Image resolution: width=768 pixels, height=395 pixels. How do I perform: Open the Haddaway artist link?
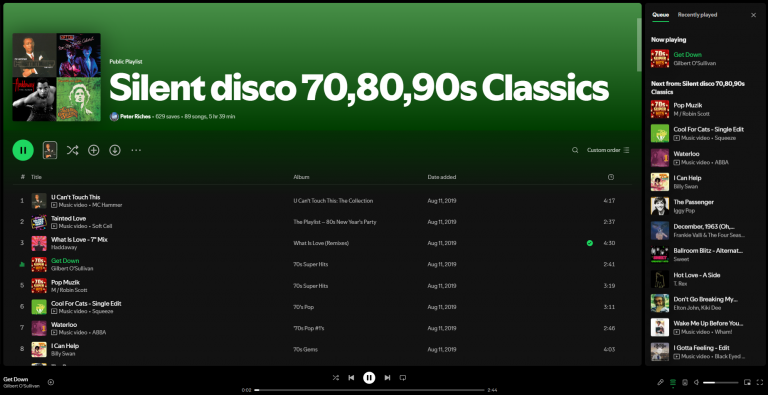point(64,247)
